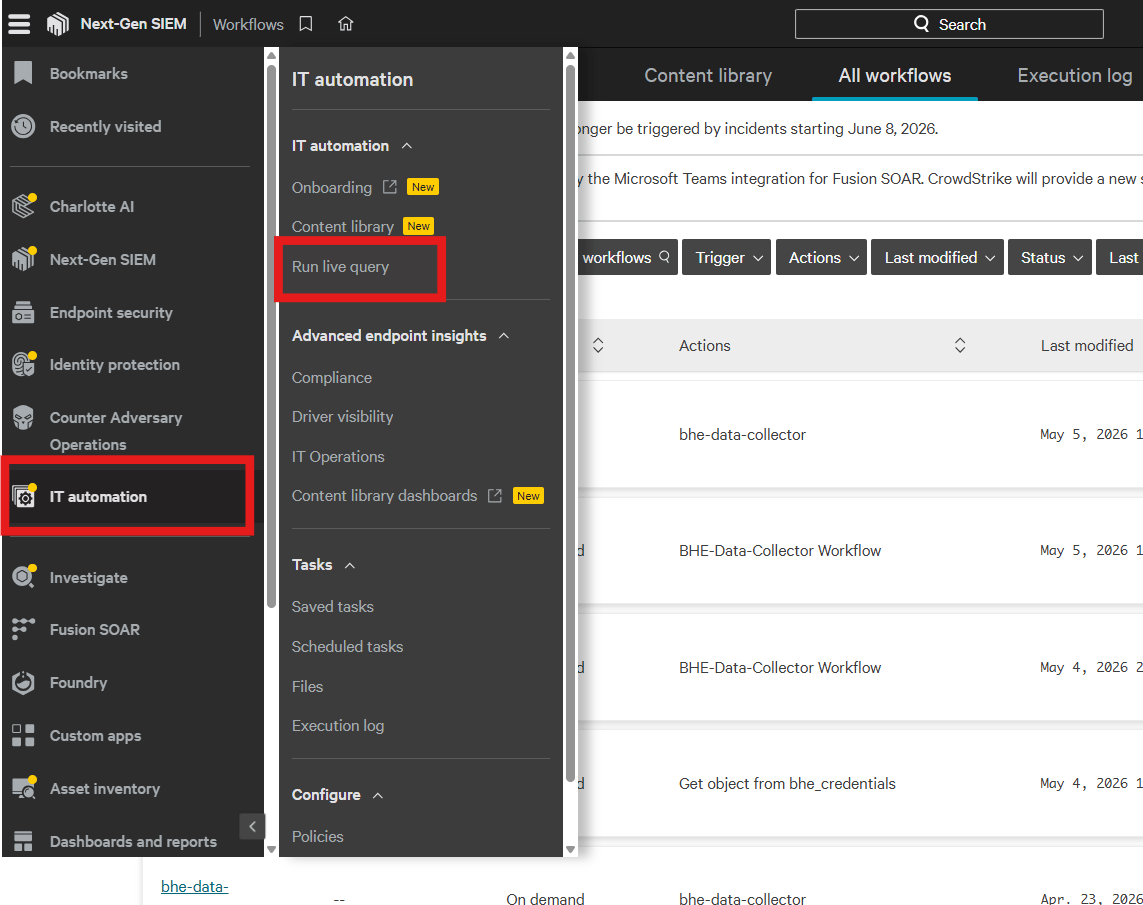Open Policies under Configure
The width and height of the screenshot is (1143, 905).
coord(318,837)
